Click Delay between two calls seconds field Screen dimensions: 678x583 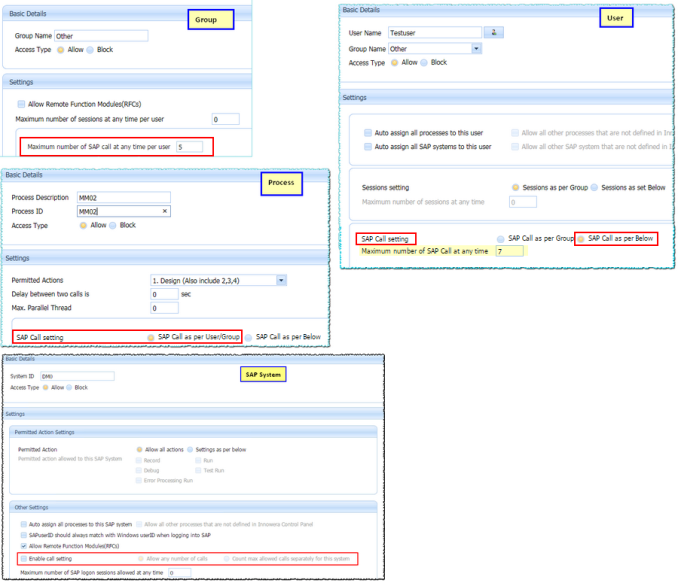(x=164, y=294)
